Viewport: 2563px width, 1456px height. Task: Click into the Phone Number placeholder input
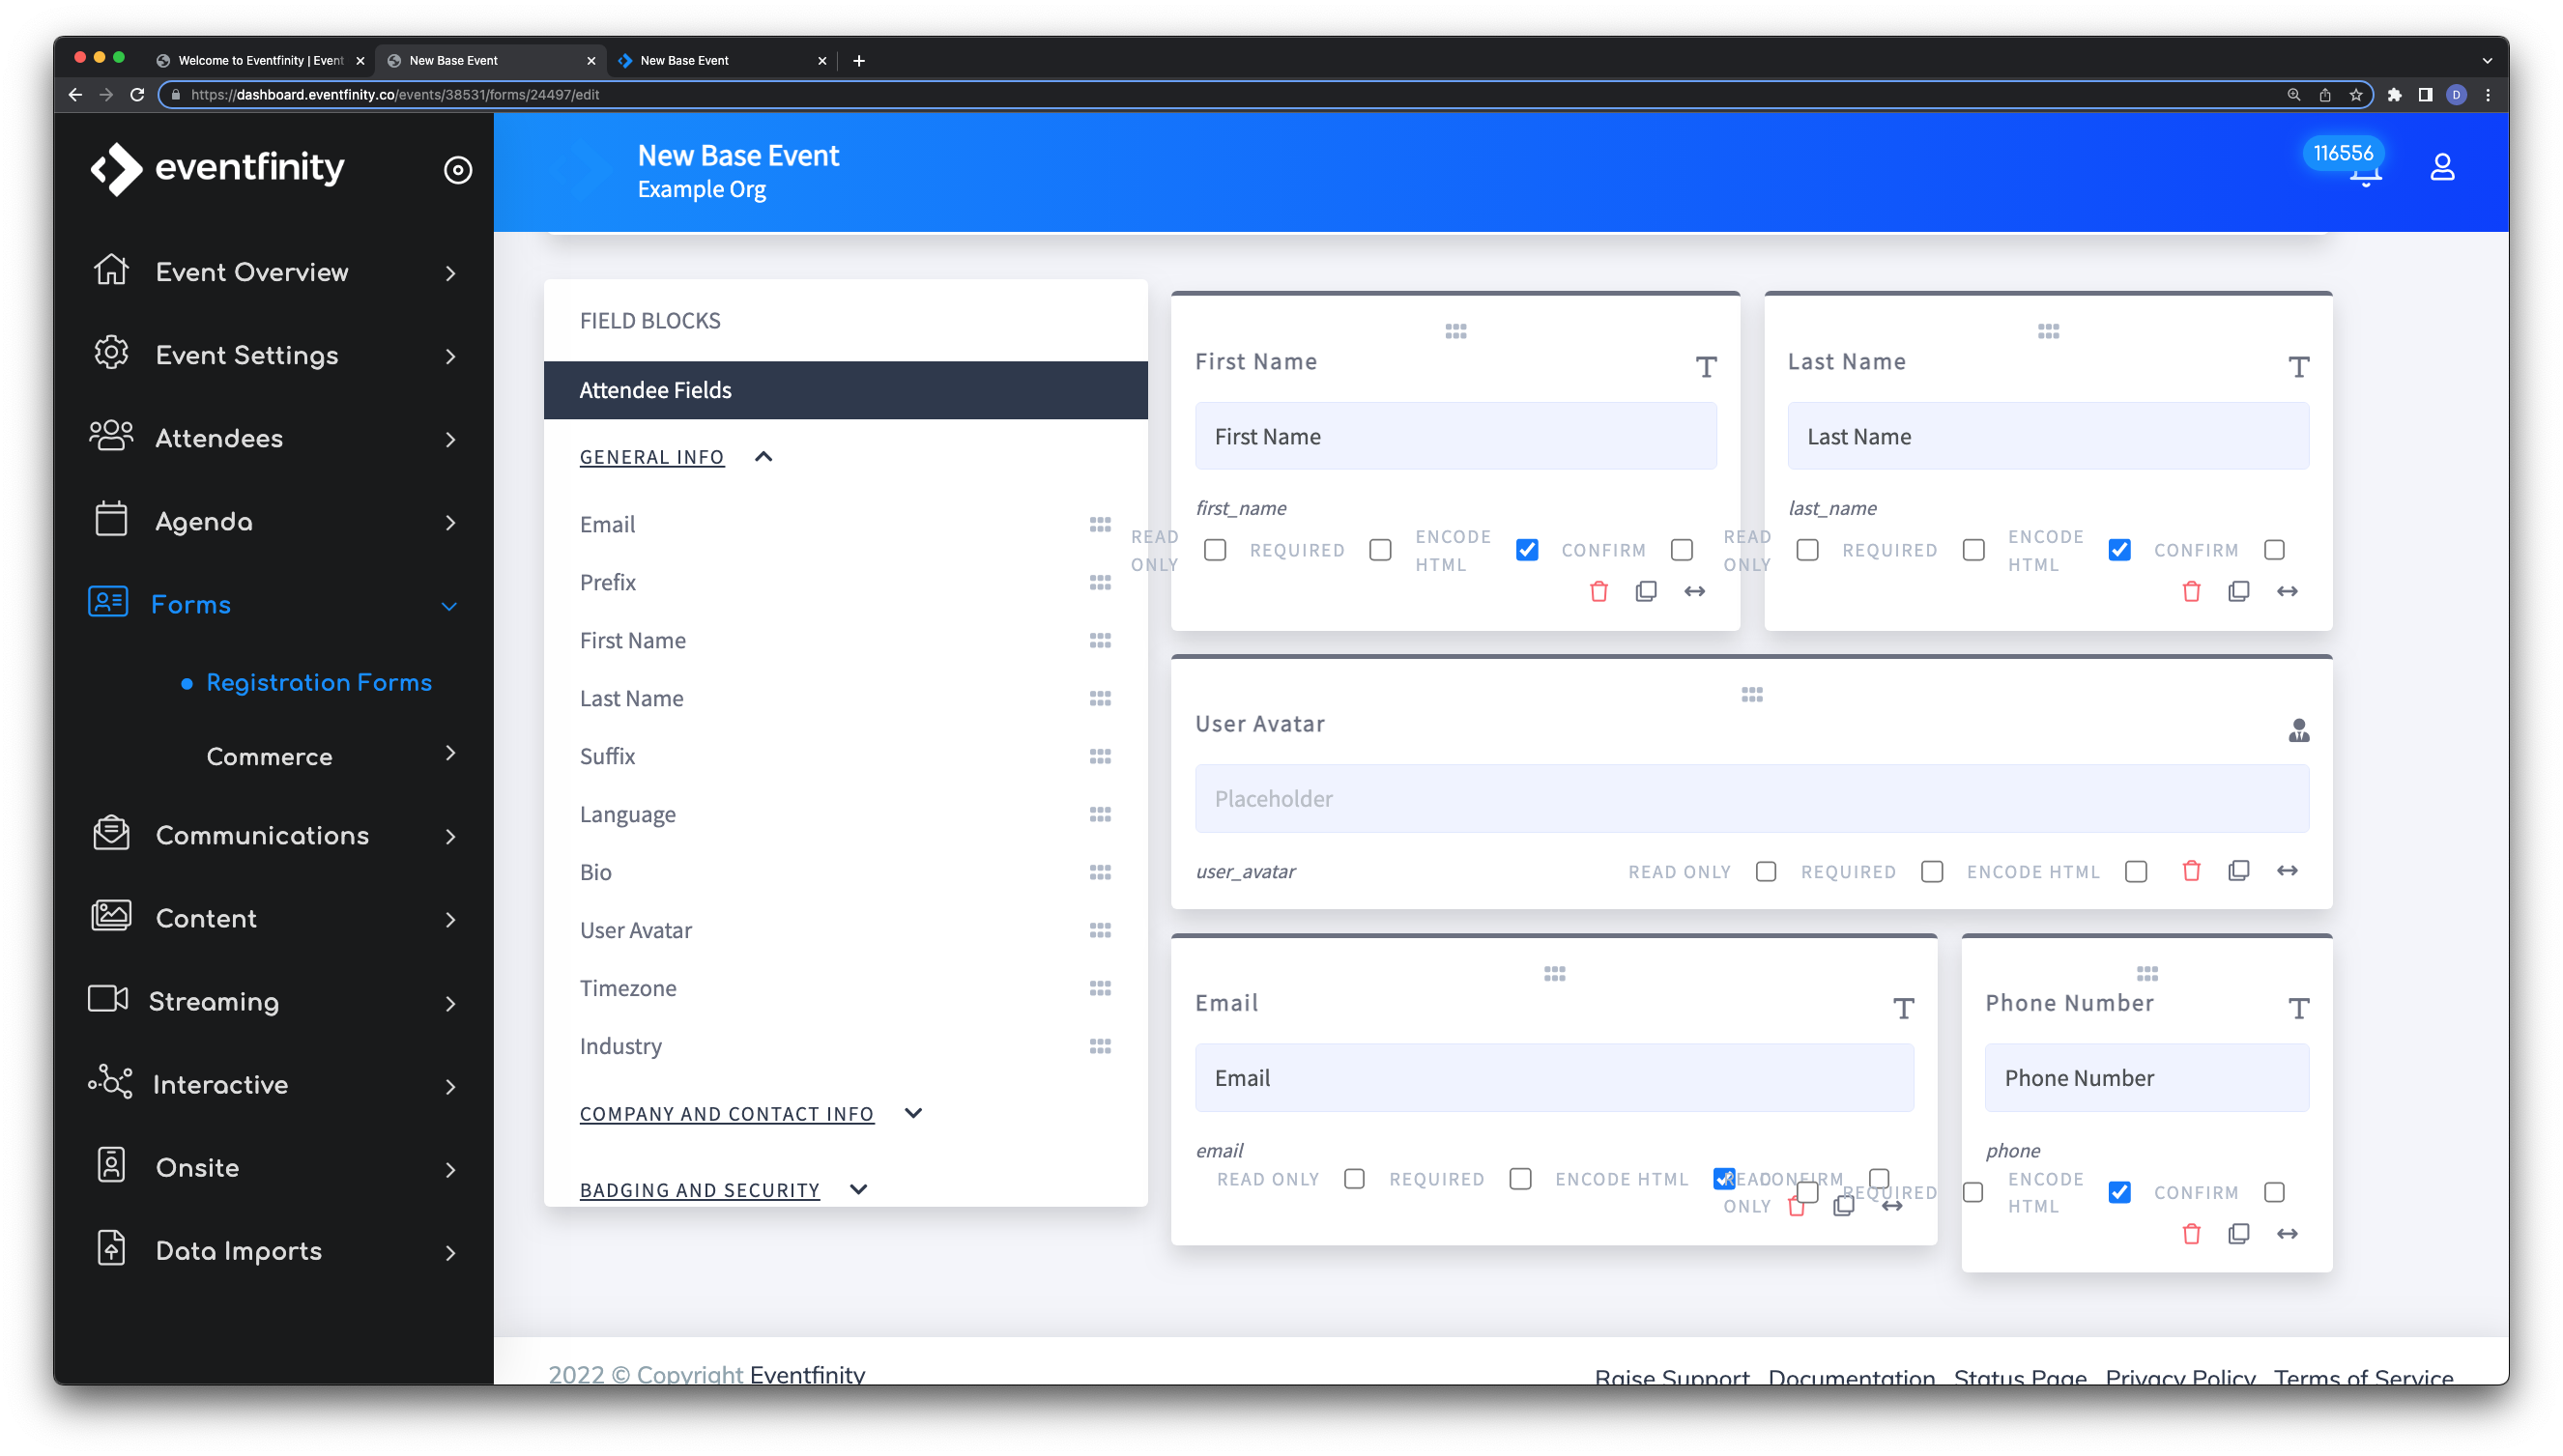[2146, 1078]
